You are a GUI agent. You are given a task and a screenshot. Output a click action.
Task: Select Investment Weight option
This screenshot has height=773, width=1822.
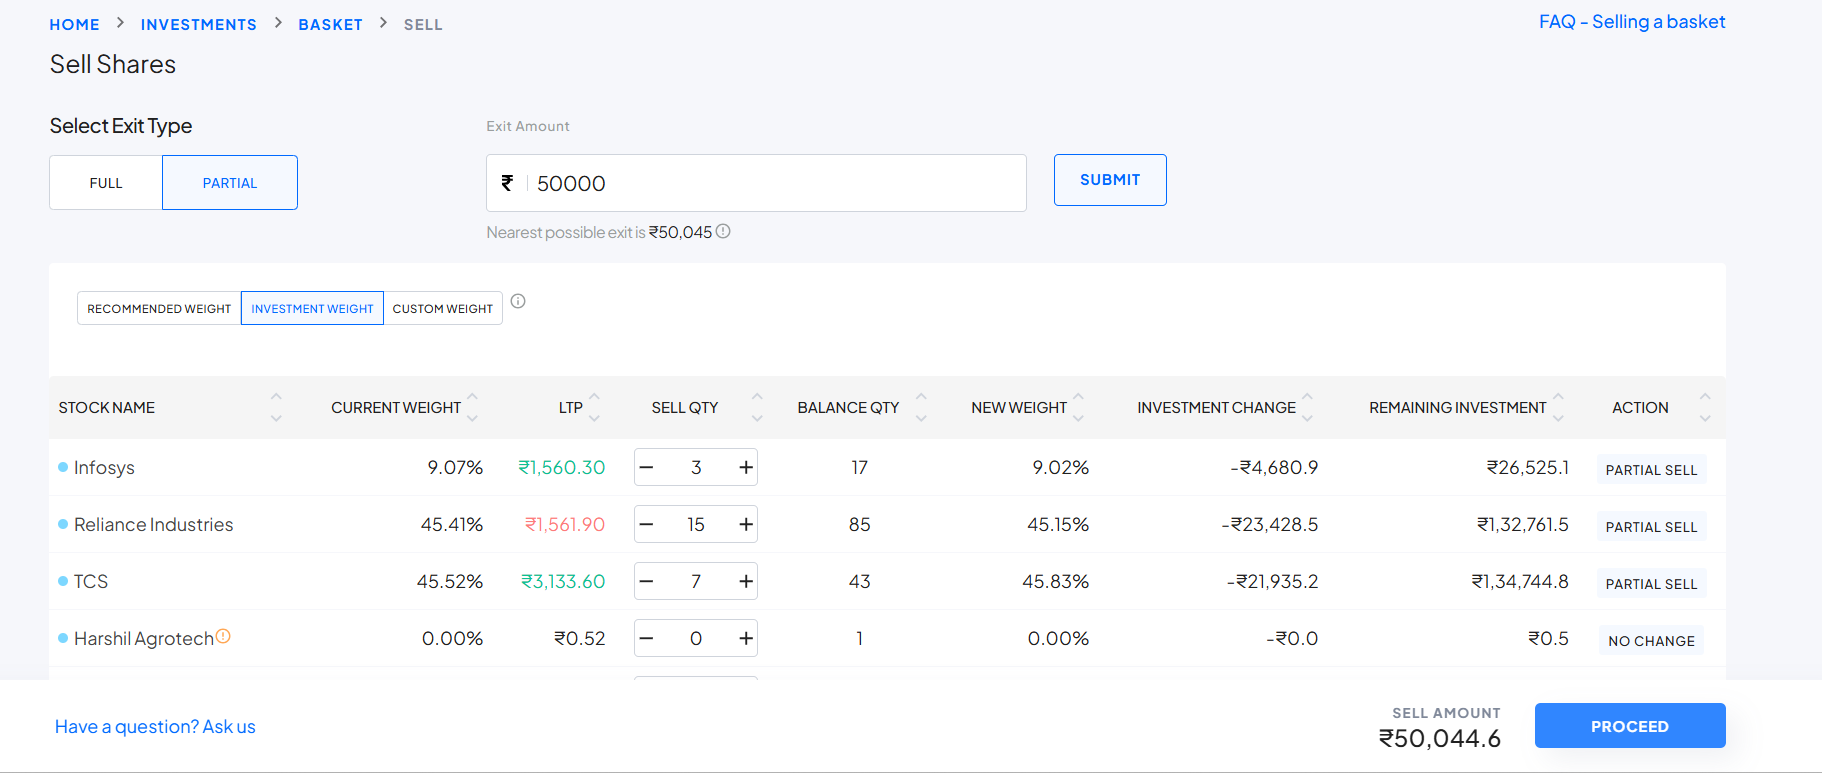[312, 309]
